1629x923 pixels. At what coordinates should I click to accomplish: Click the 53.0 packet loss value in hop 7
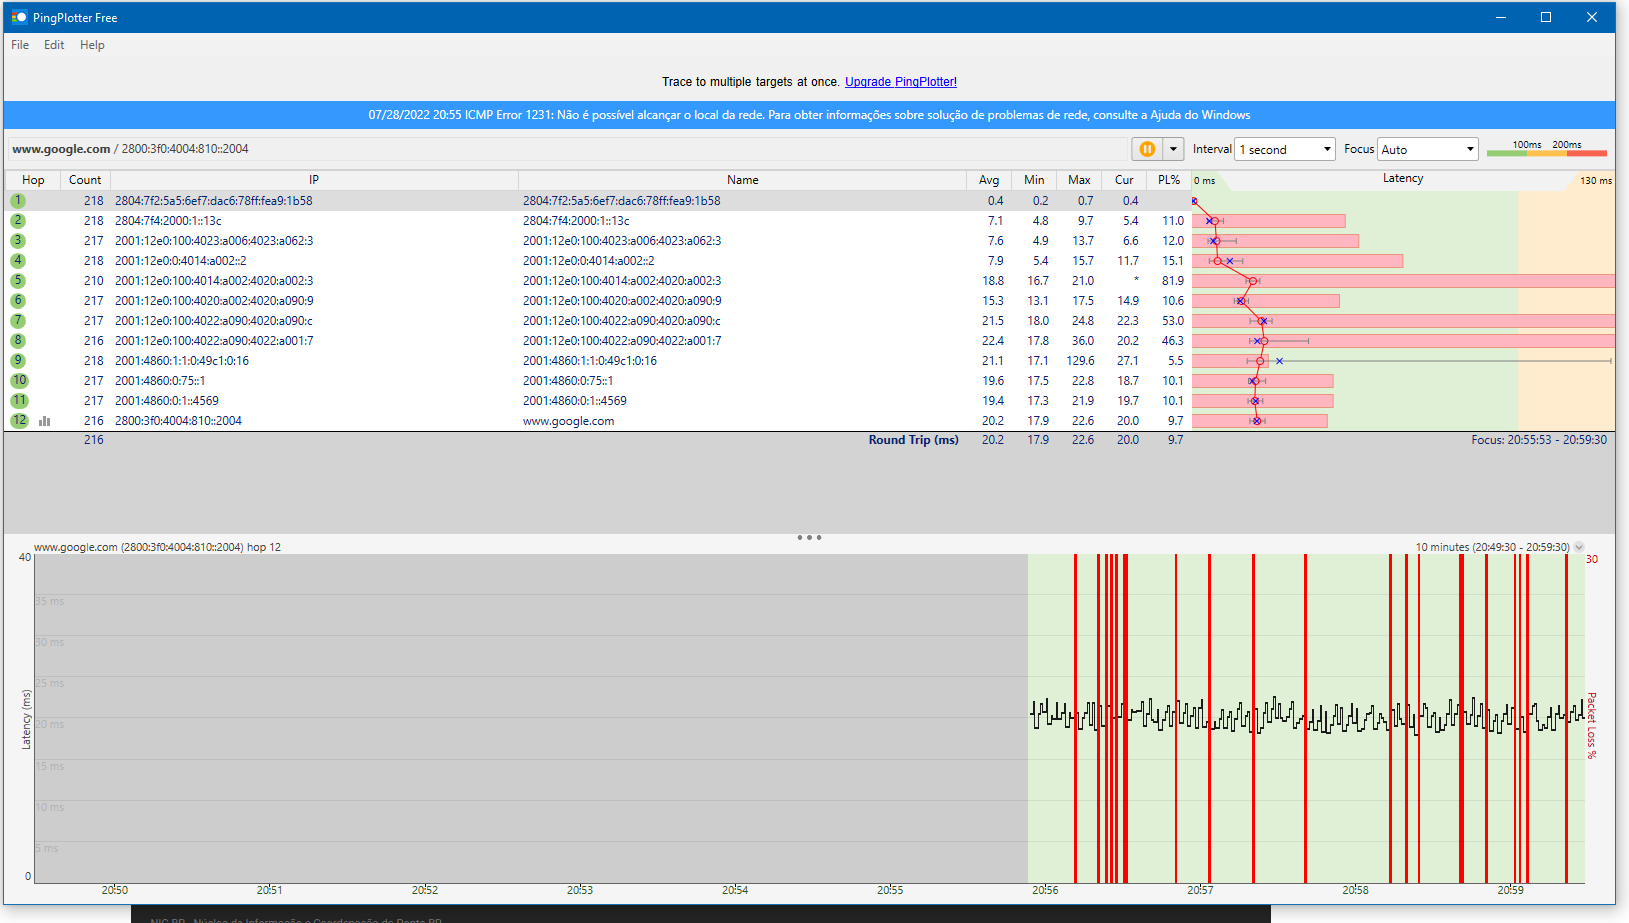(1172, 321)
